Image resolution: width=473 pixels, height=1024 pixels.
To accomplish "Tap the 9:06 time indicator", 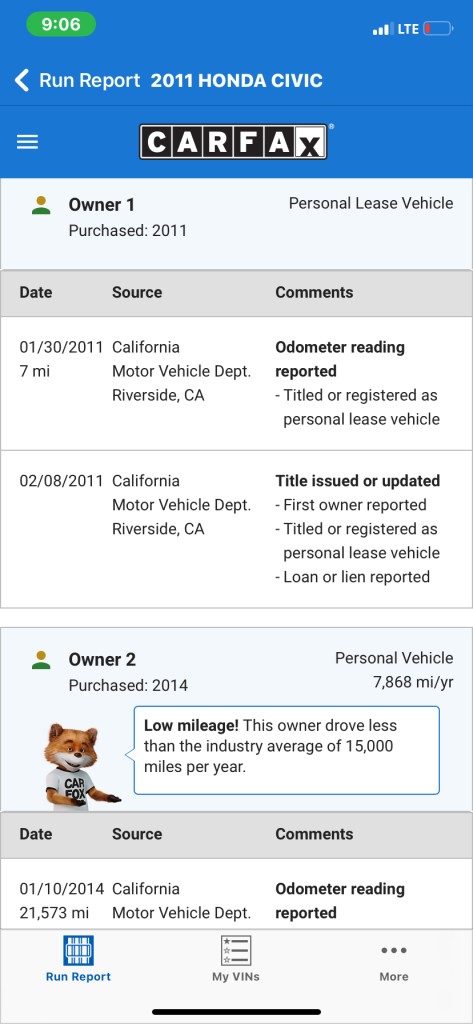I will (x=61, y=25).
